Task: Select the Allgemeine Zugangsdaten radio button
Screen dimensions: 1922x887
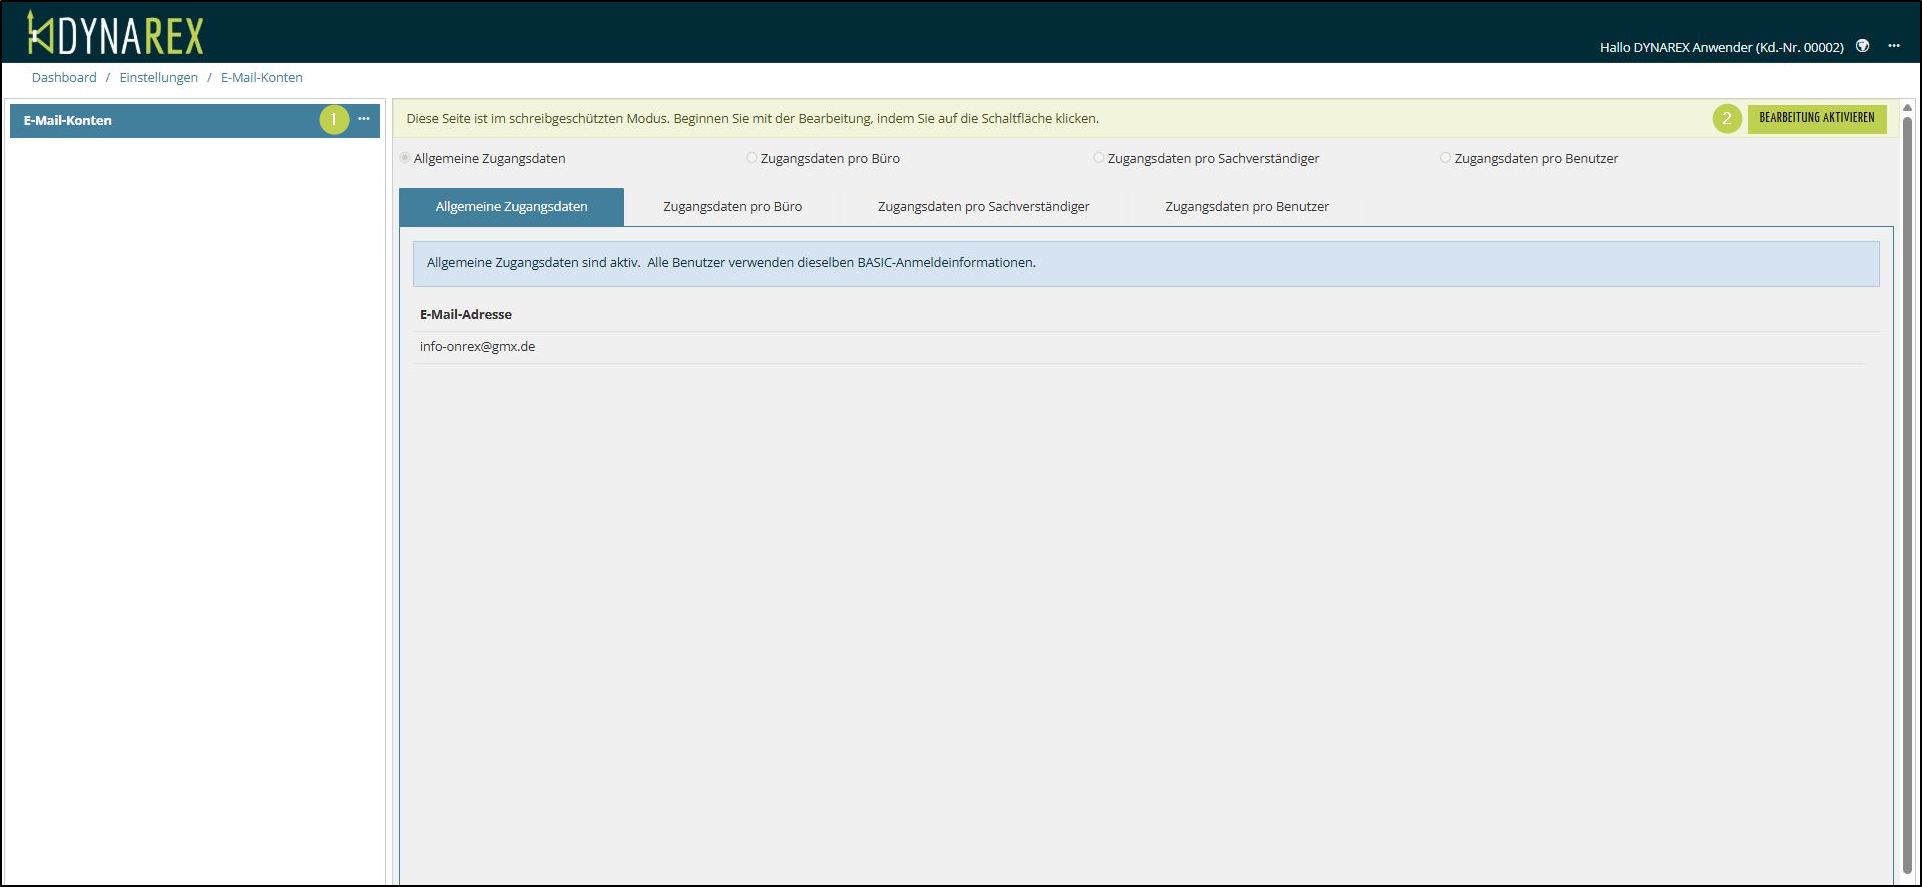Action: 405,158
